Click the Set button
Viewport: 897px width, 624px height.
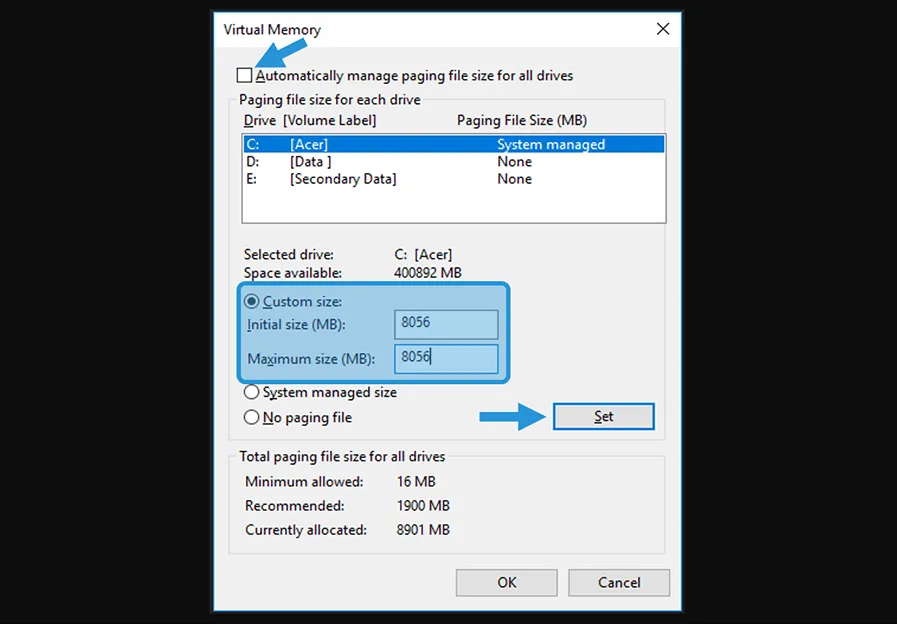point(604,416)
